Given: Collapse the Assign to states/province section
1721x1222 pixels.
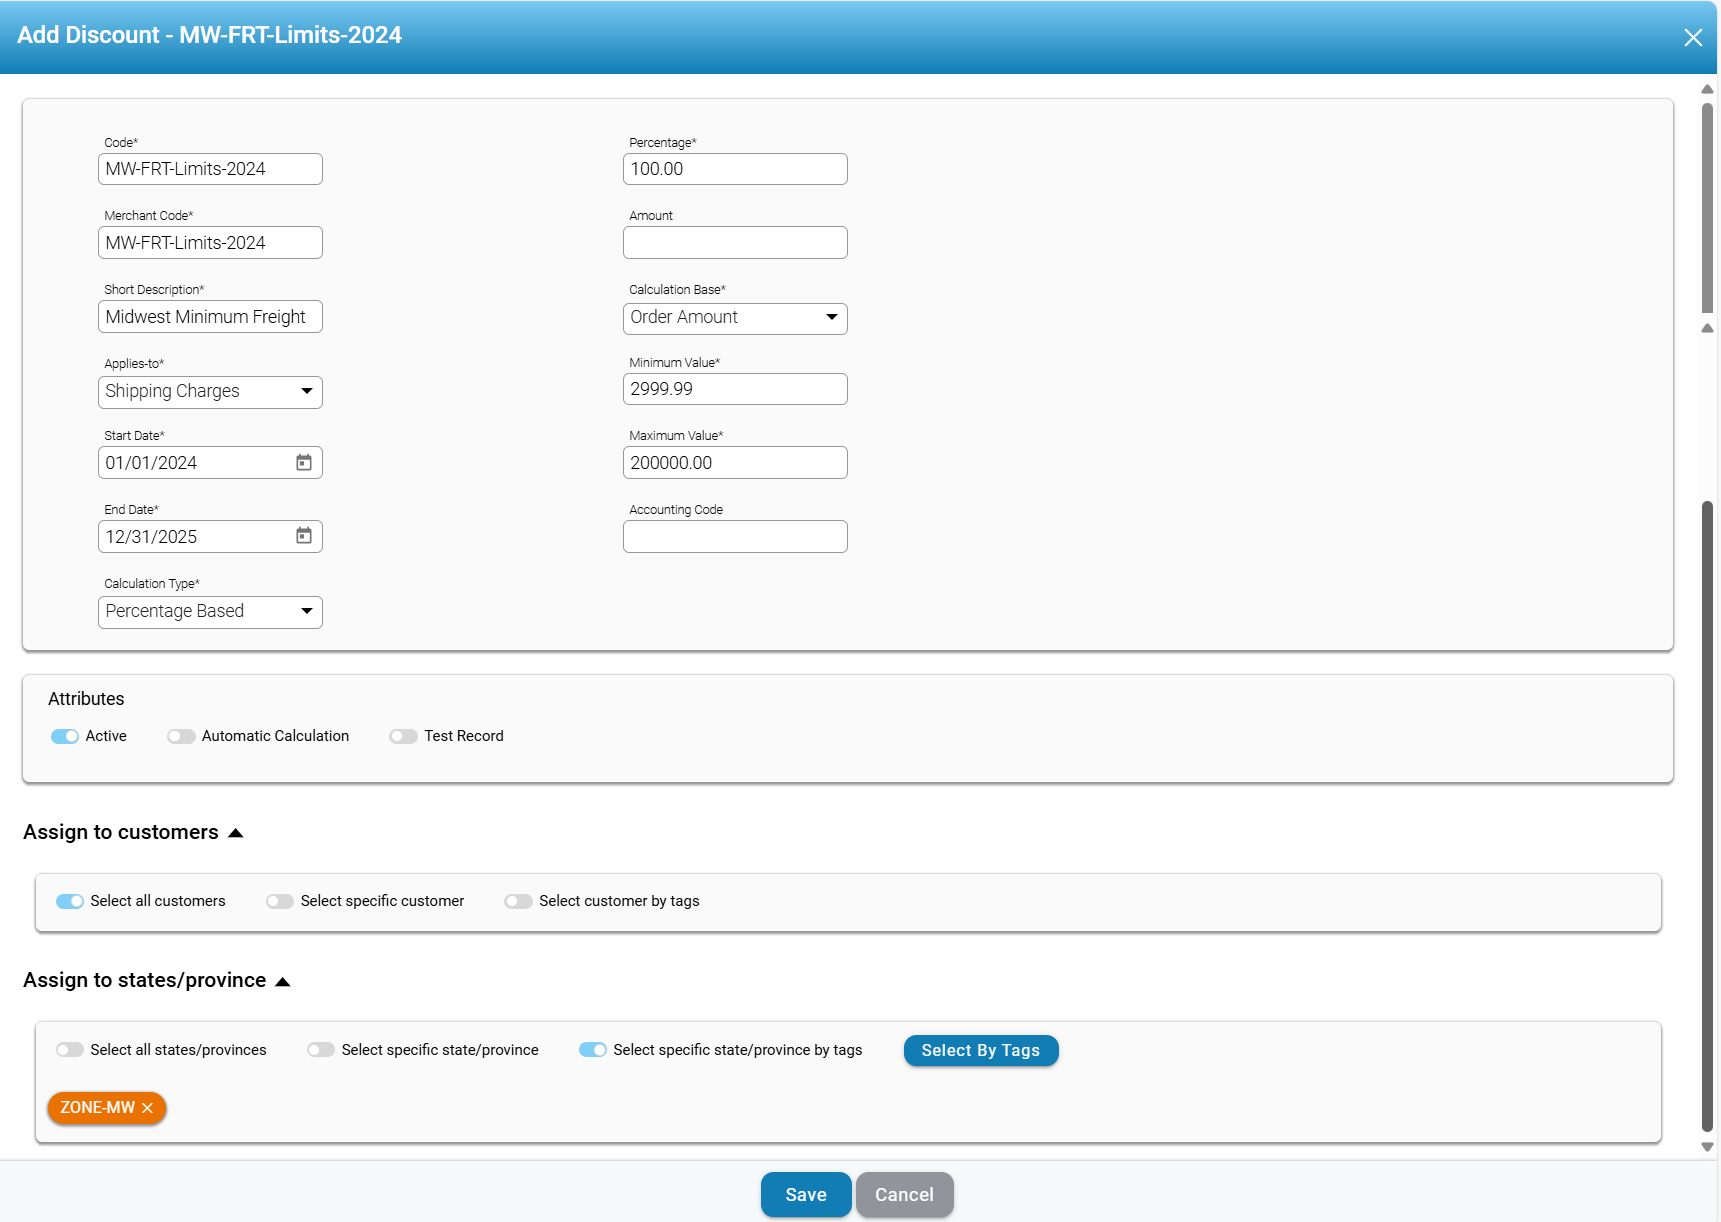Looking at the screenshot, I should [x=283, y=982].
